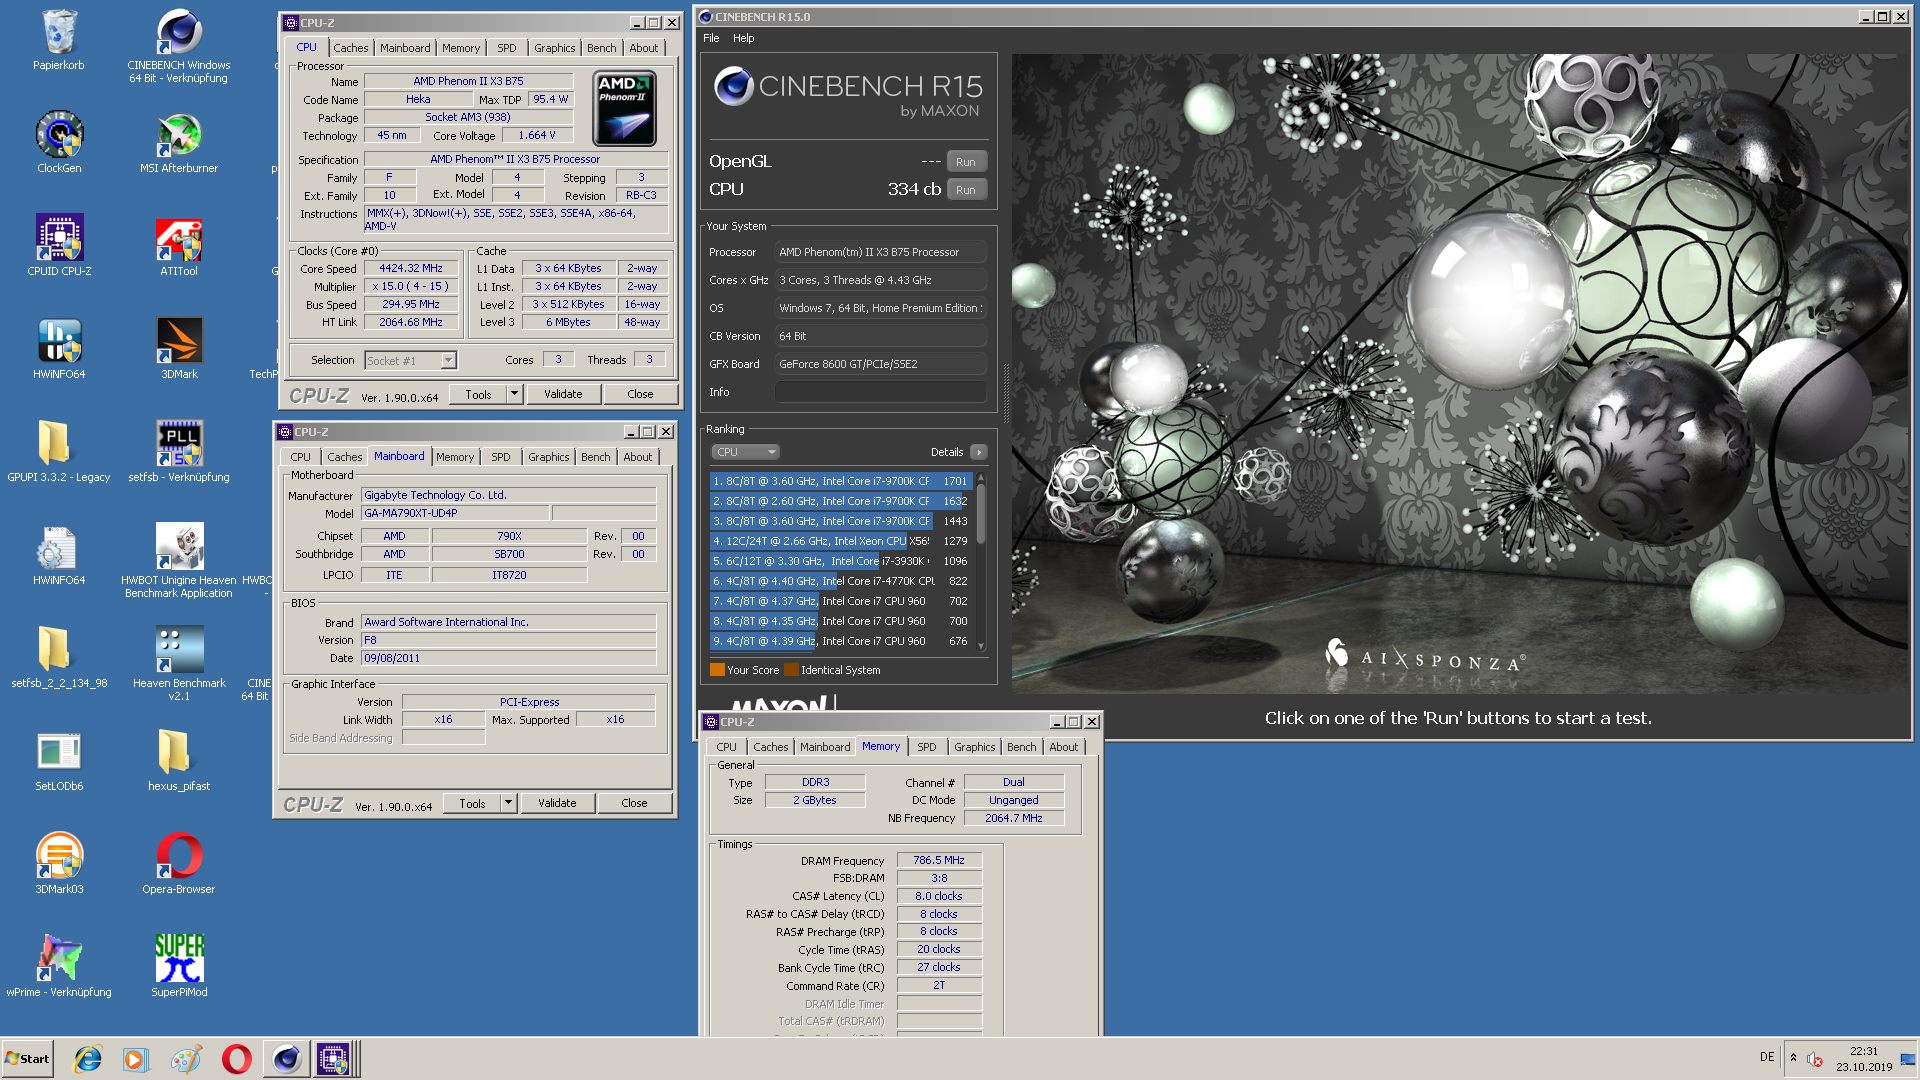Click Tools button in top CPU-Z window
Image resolution: width=1920 pixels, height=1080 pixels.
[x=478, y=394]
